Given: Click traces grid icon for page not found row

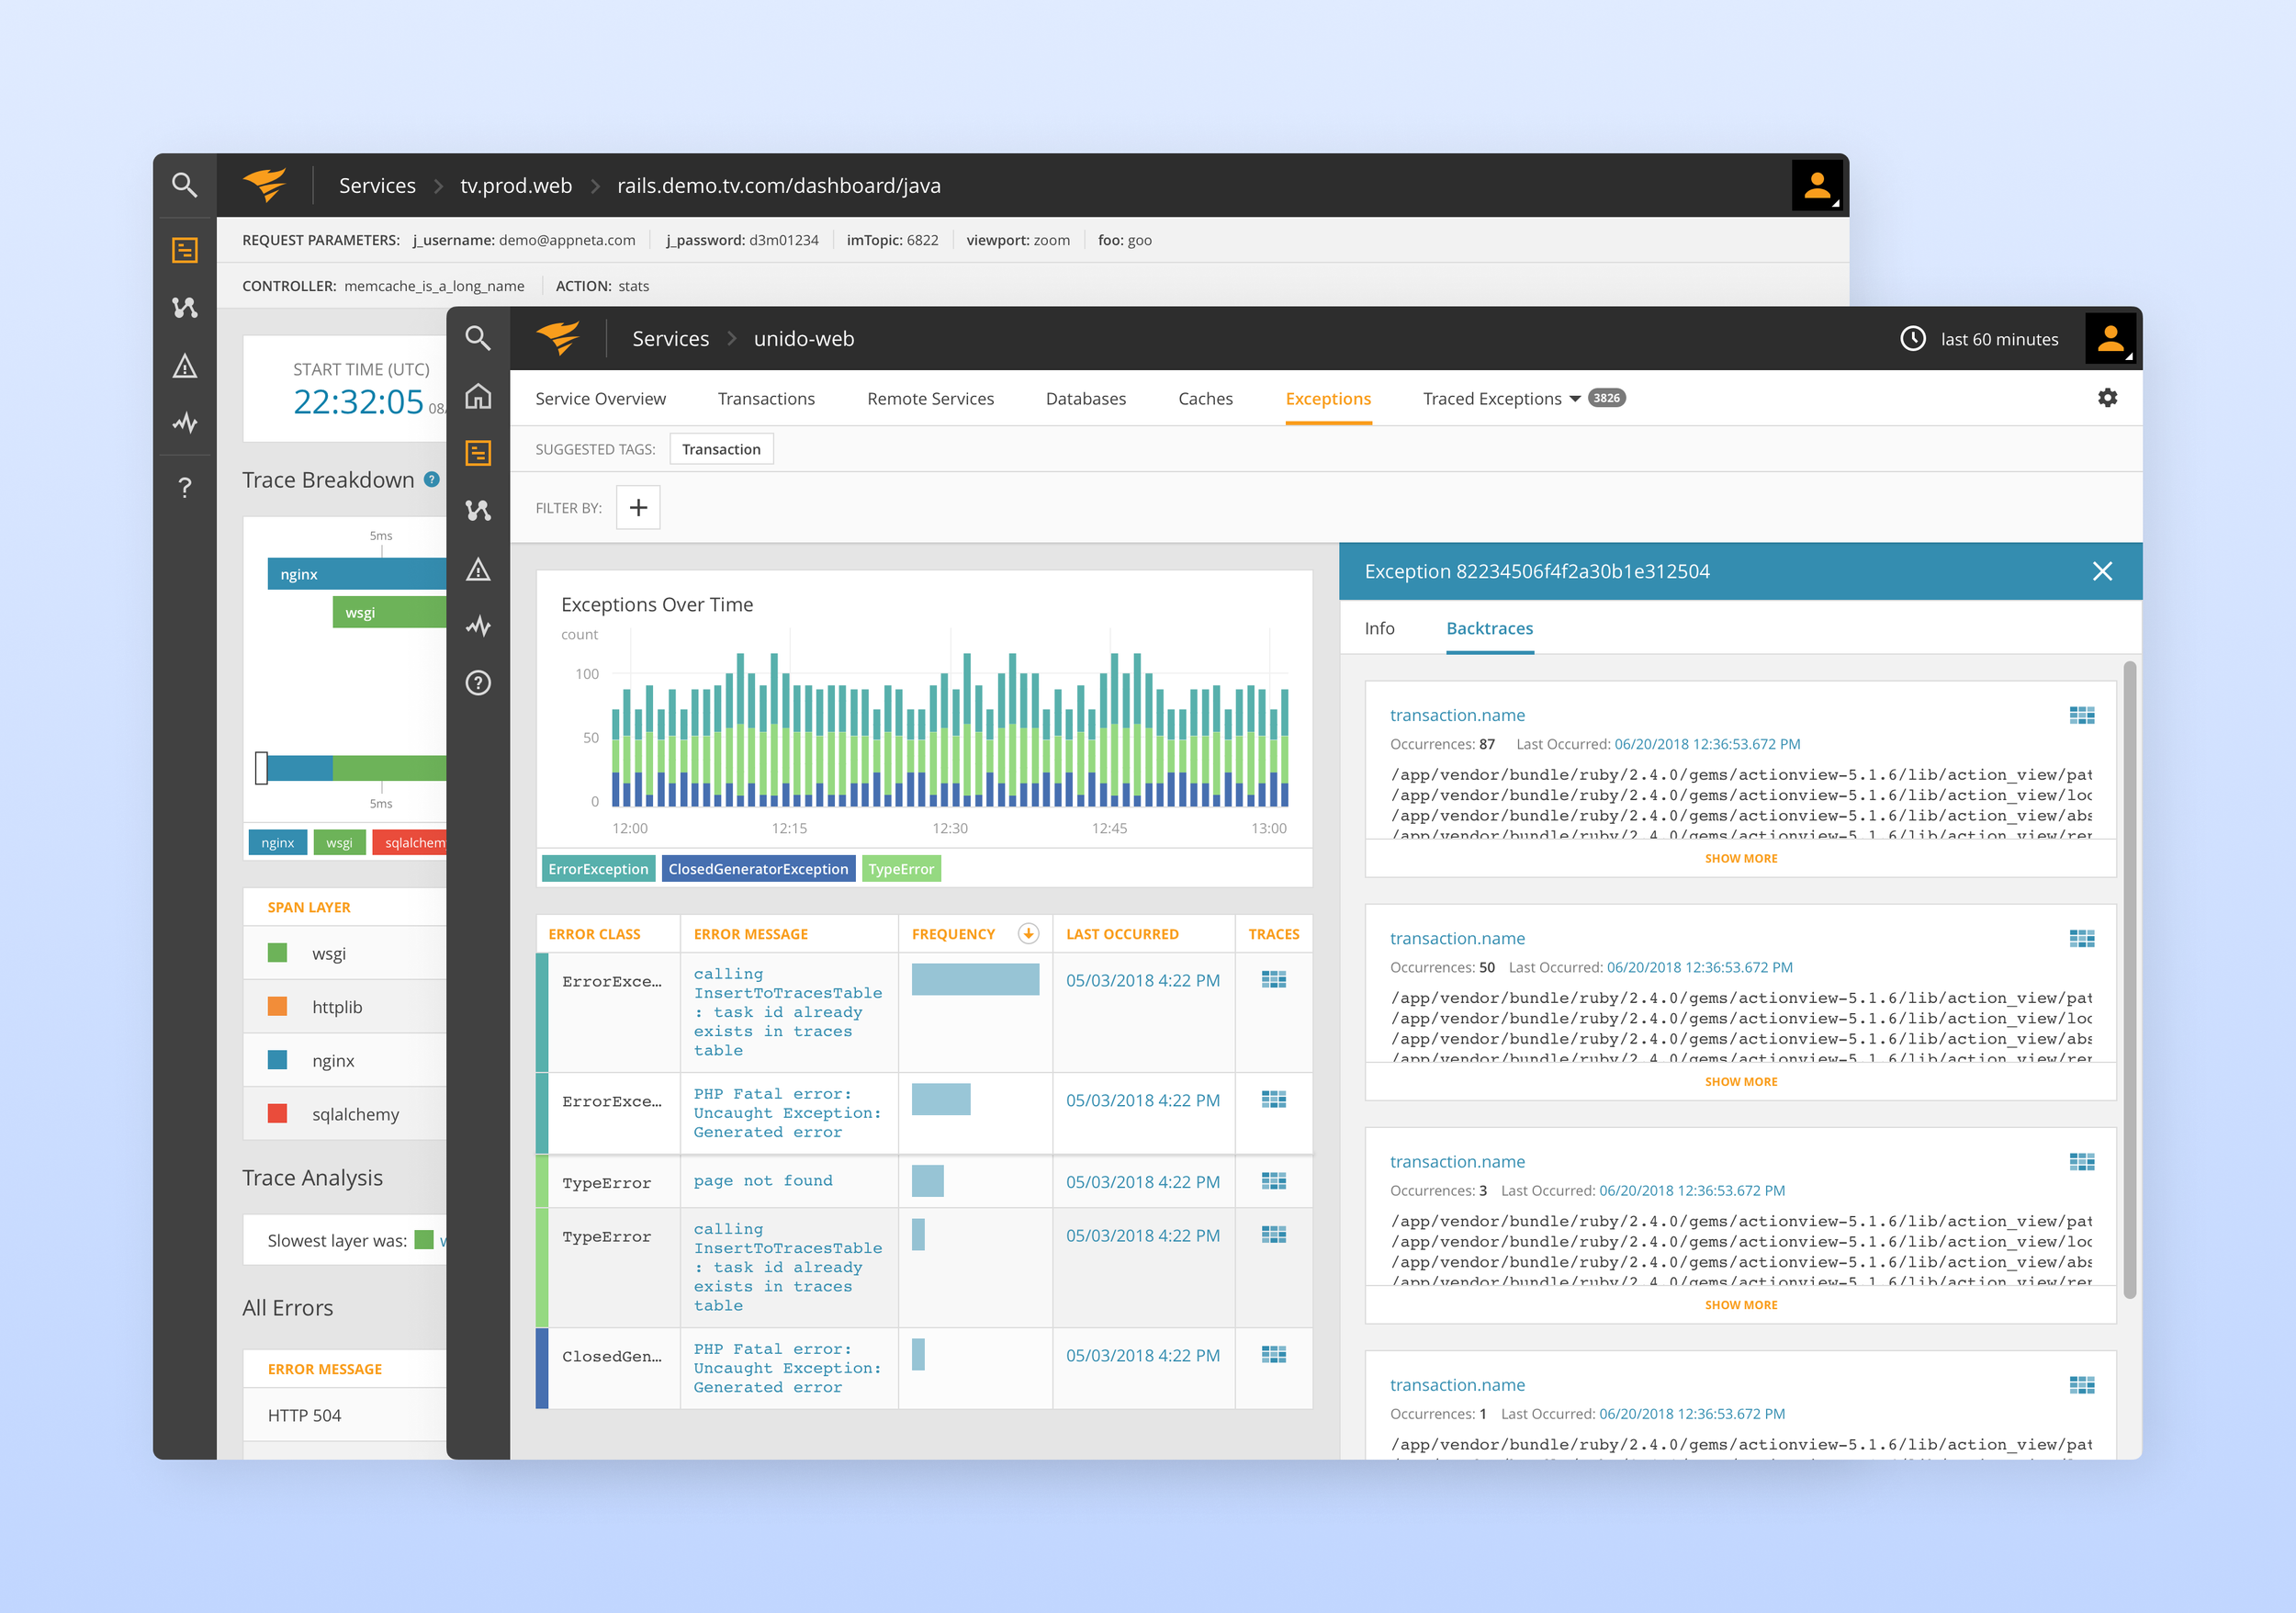Looking at the screenshot, I should [1273, 1181].
